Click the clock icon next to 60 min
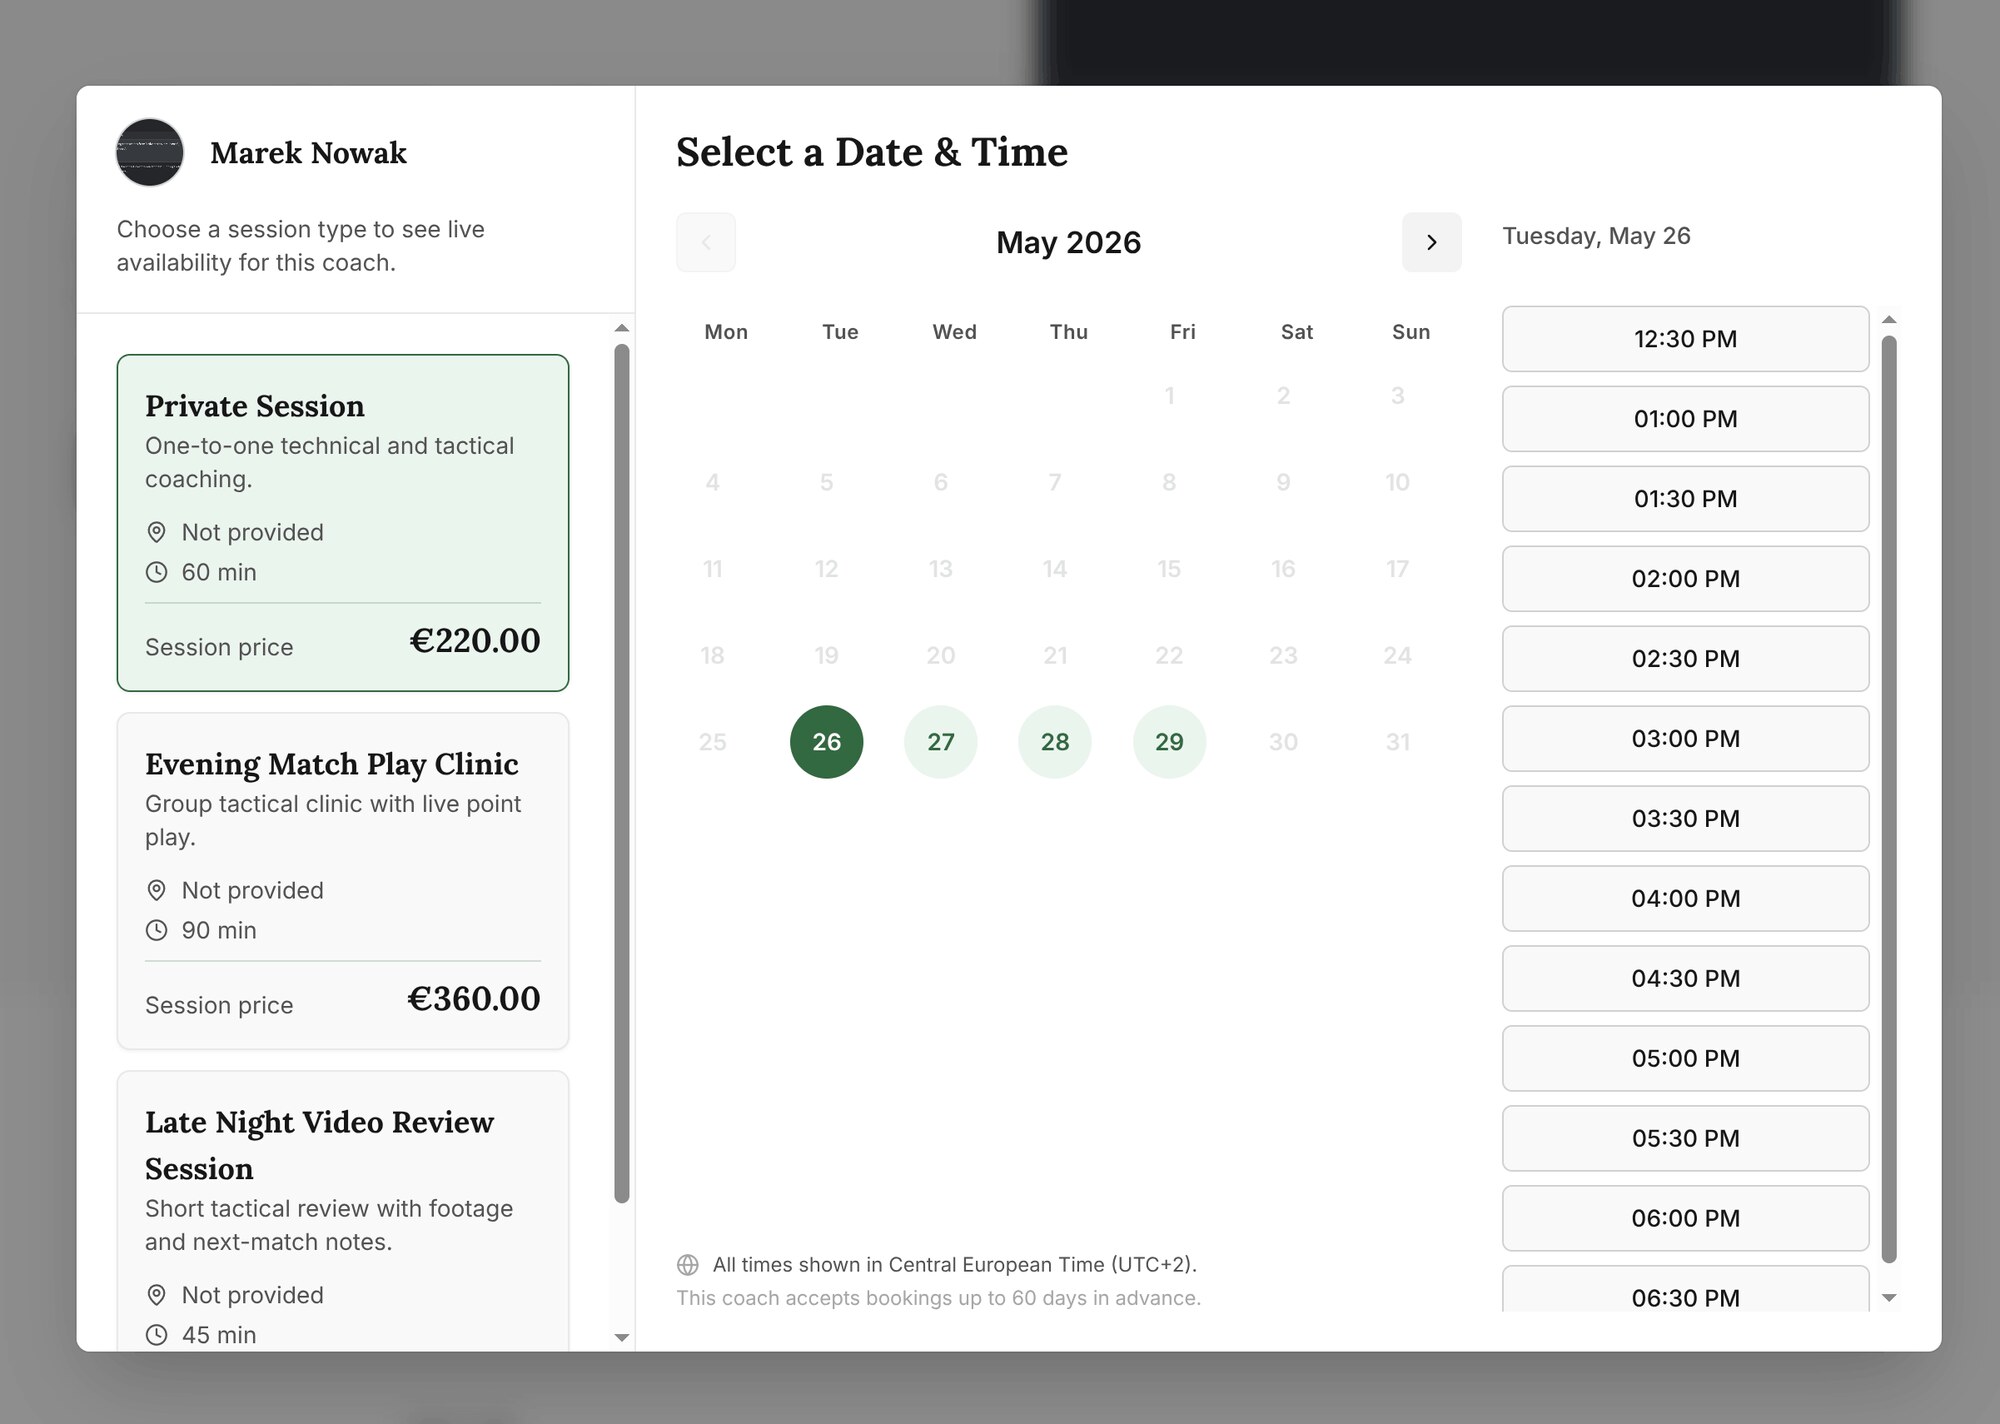 [157, 572]
